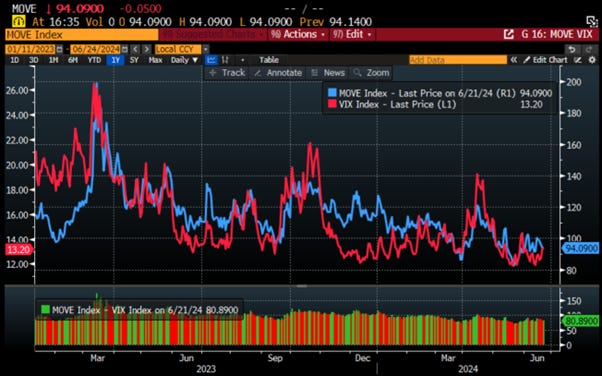602x376 pixels.
Task: Expand the Daily periodicity dropdown
Action: pyautogui.click(x=185, y=60)
